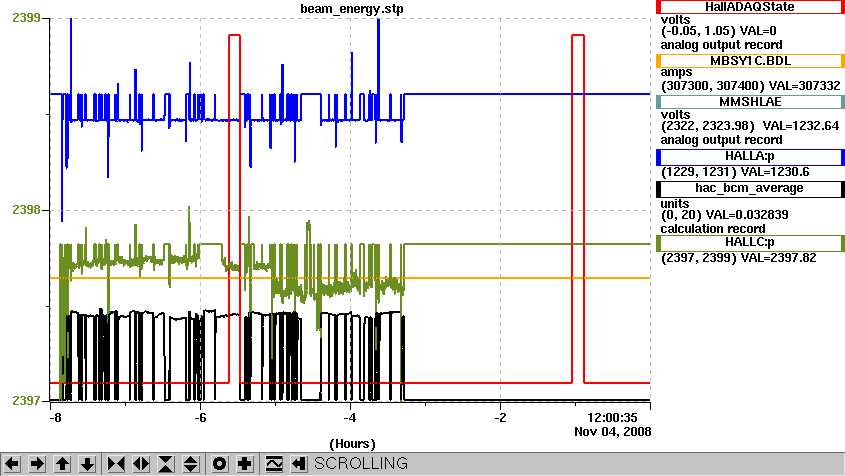Click the (-0.05, 1.05) VAL=0 range text
The image size is (845, 476).
pos(718,31)
